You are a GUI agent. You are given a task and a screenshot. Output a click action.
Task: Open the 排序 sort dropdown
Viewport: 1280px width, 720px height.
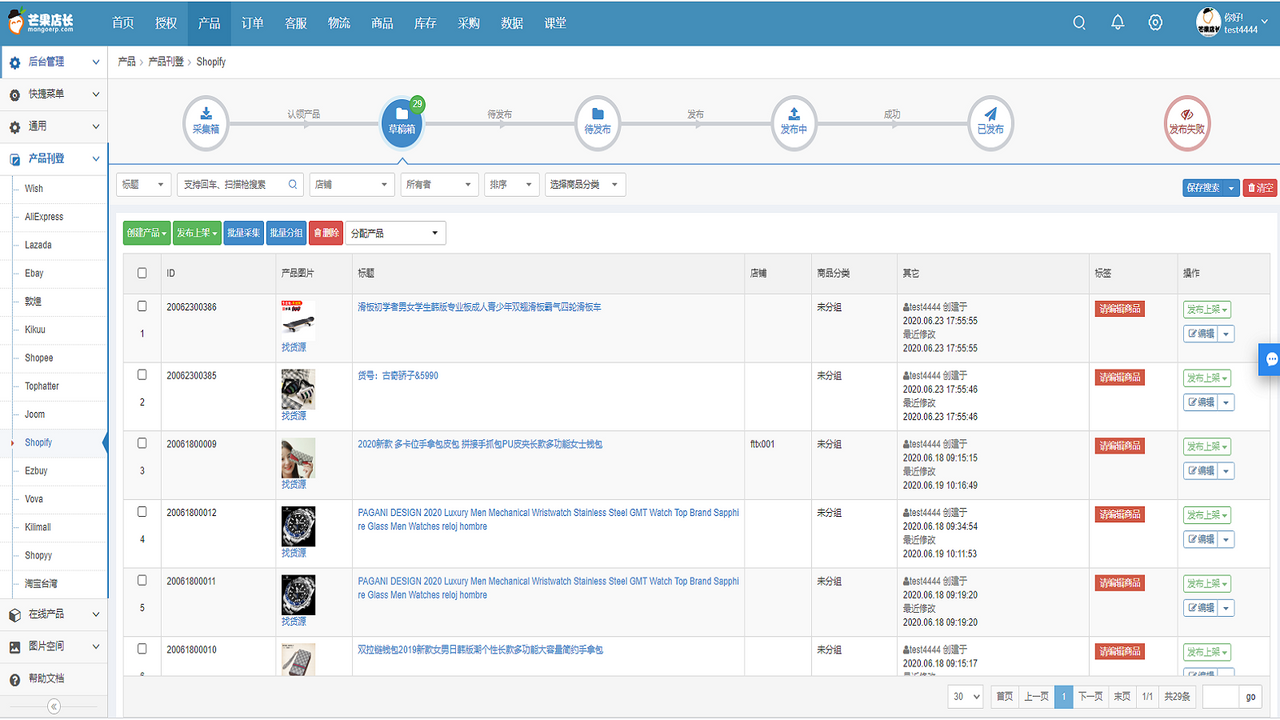click(512, 185)
